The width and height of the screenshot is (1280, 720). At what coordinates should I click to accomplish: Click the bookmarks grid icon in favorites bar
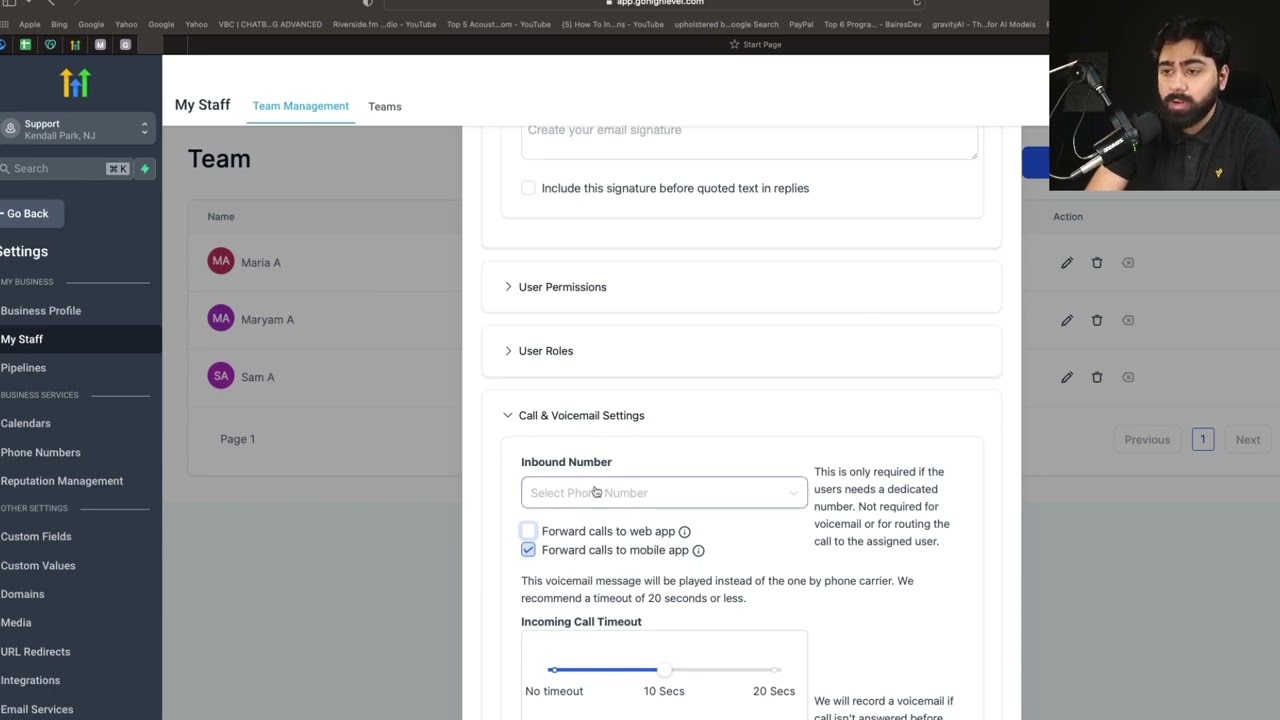[5, 24]
